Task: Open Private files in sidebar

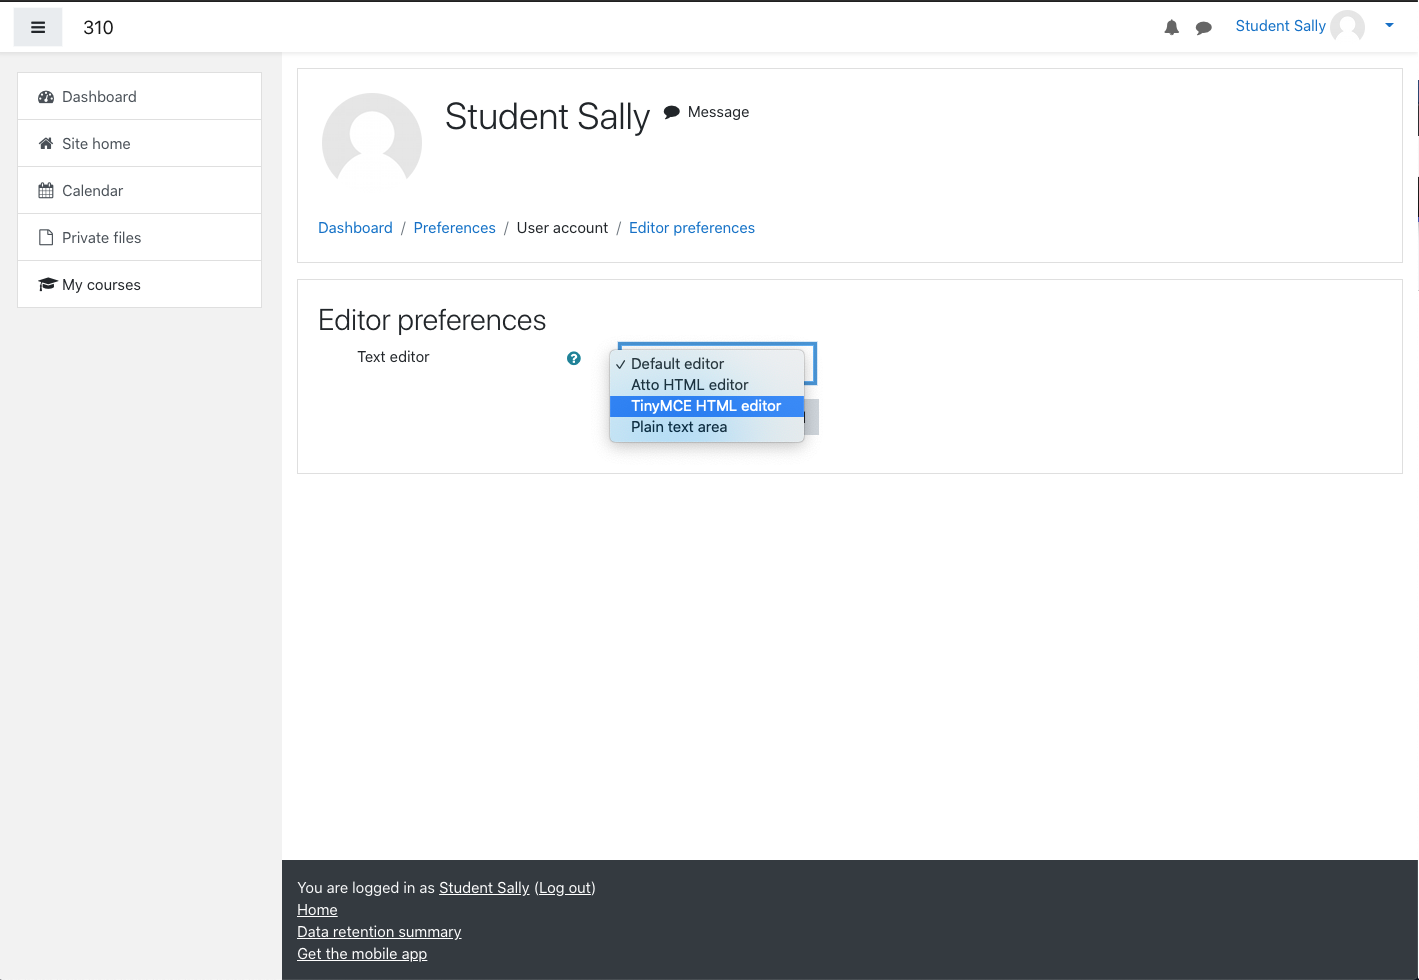Action: tap(140, 238)
